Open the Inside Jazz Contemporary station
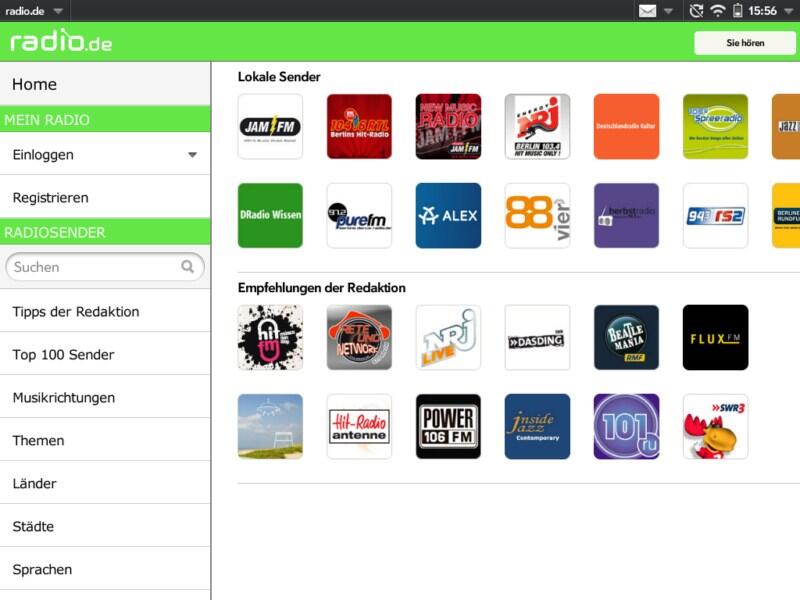This screenshot has height=600, width=800. coord(537,426)
